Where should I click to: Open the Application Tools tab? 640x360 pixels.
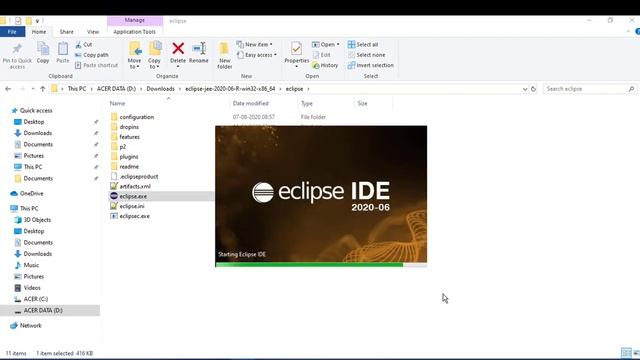coord(134,32)
